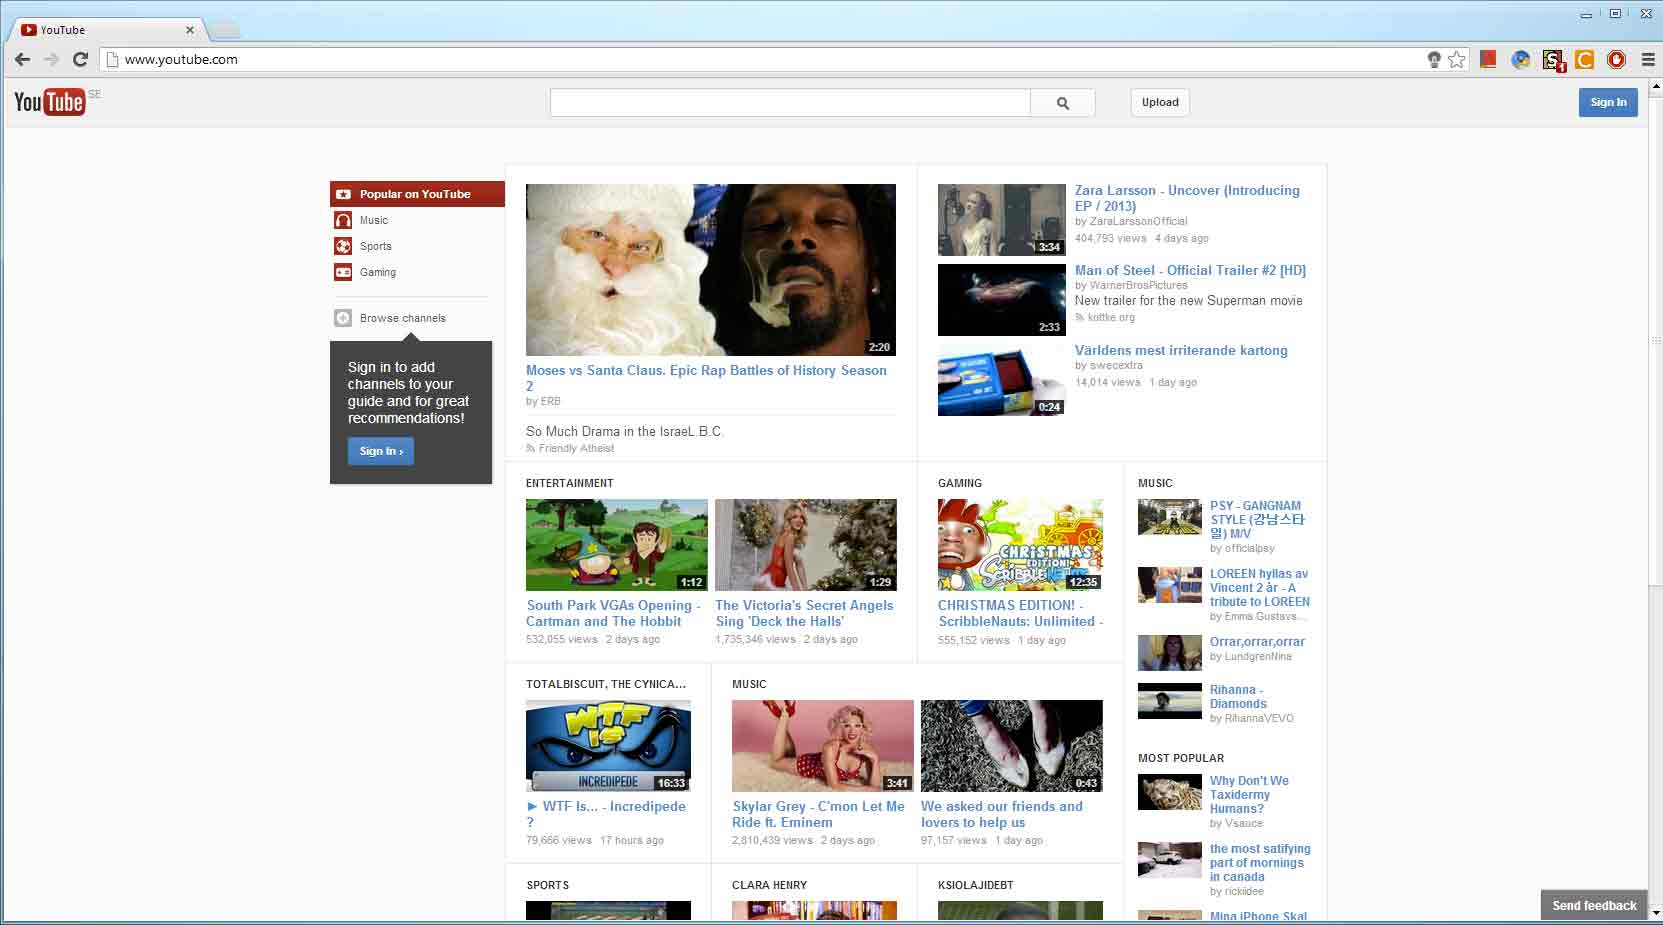The image size is (1663, 925).
Task: Click the WTF Is Incredipede thumbnail
Action: point(608,746)
